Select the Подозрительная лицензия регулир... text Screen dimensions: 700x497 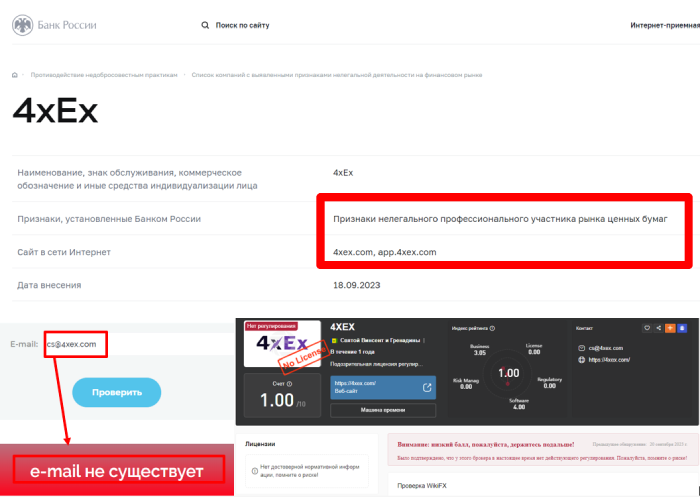pos(376,364)
